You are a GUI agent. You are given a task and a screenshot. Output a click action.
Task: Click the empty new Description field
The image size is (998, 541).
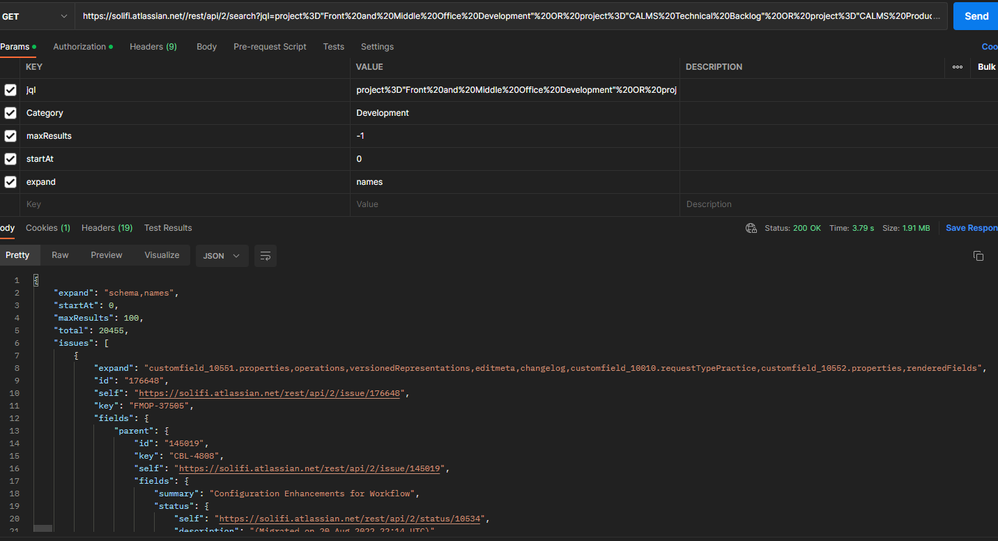click(839, 204)
